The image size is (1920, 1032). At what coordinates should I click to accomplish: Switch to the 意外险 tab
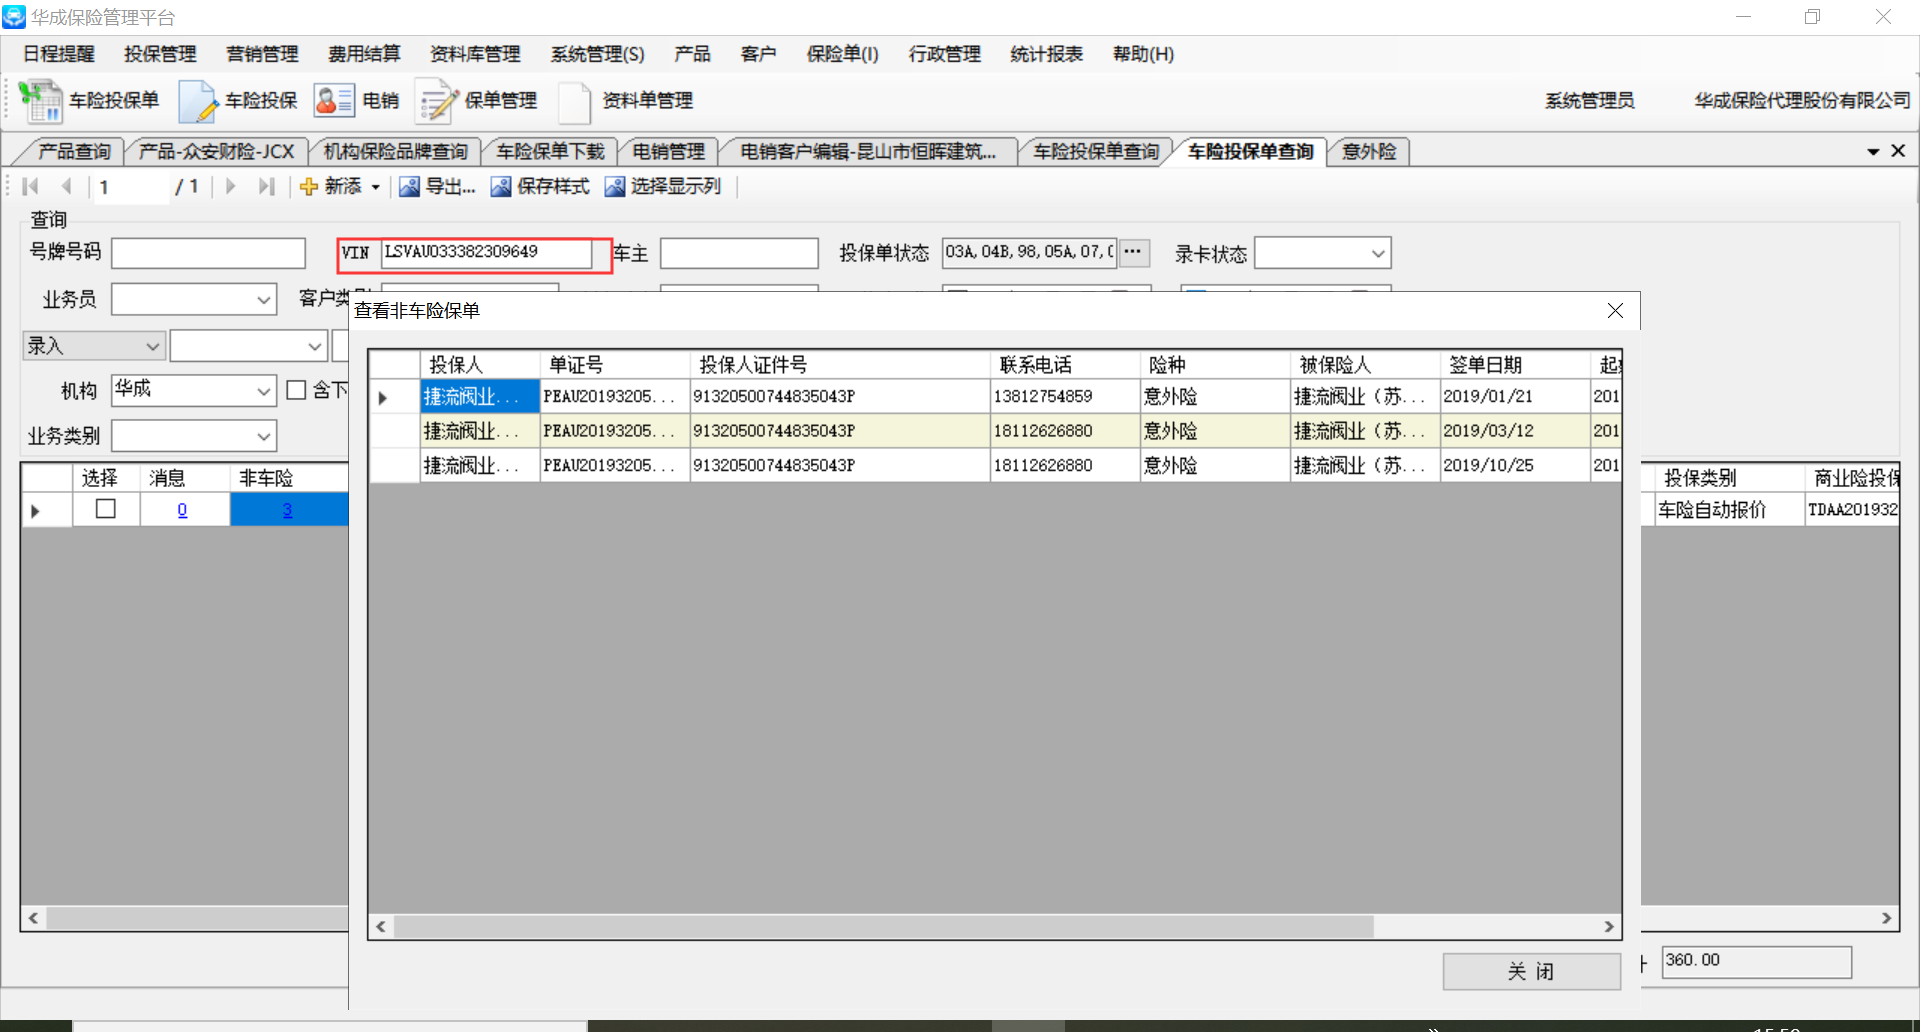tap(1369, 151)
